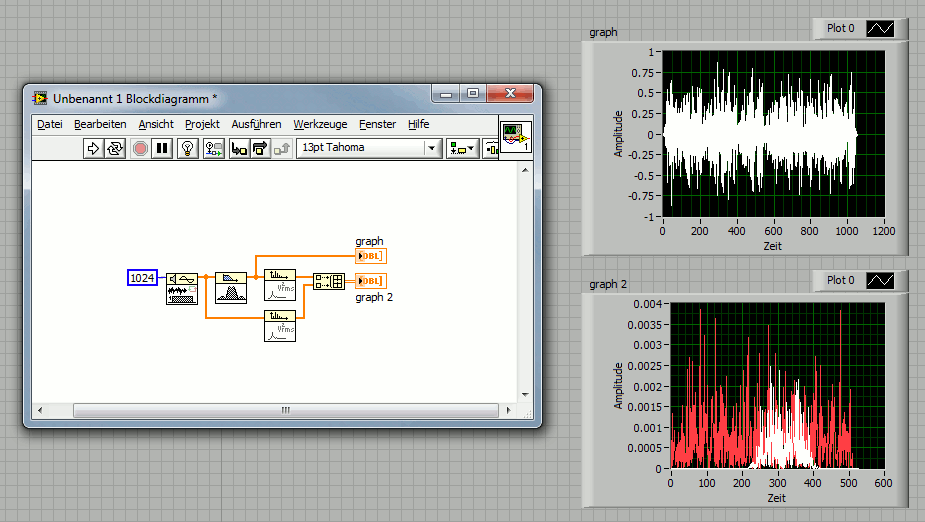Select the lower spectrum Vrms node
Image resolution: width=925 pixels, height=522 pixels.
pos(280,326)
